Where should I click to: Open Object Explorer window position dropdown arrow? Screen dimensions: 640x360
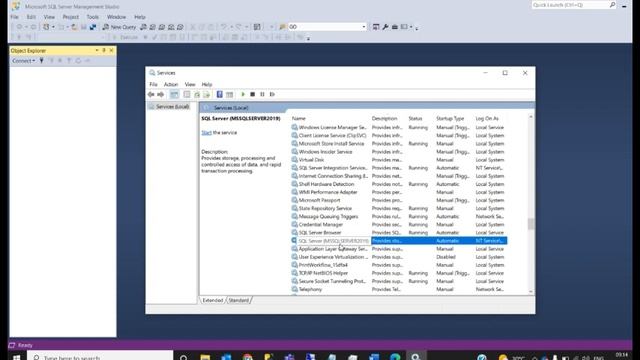pyautogui.click(x=97, y=51)
